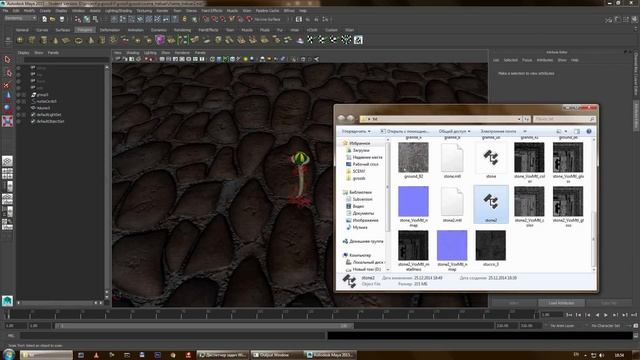
Task: Click the purple cube shelf icon
Action: click(x=160, y=40)
